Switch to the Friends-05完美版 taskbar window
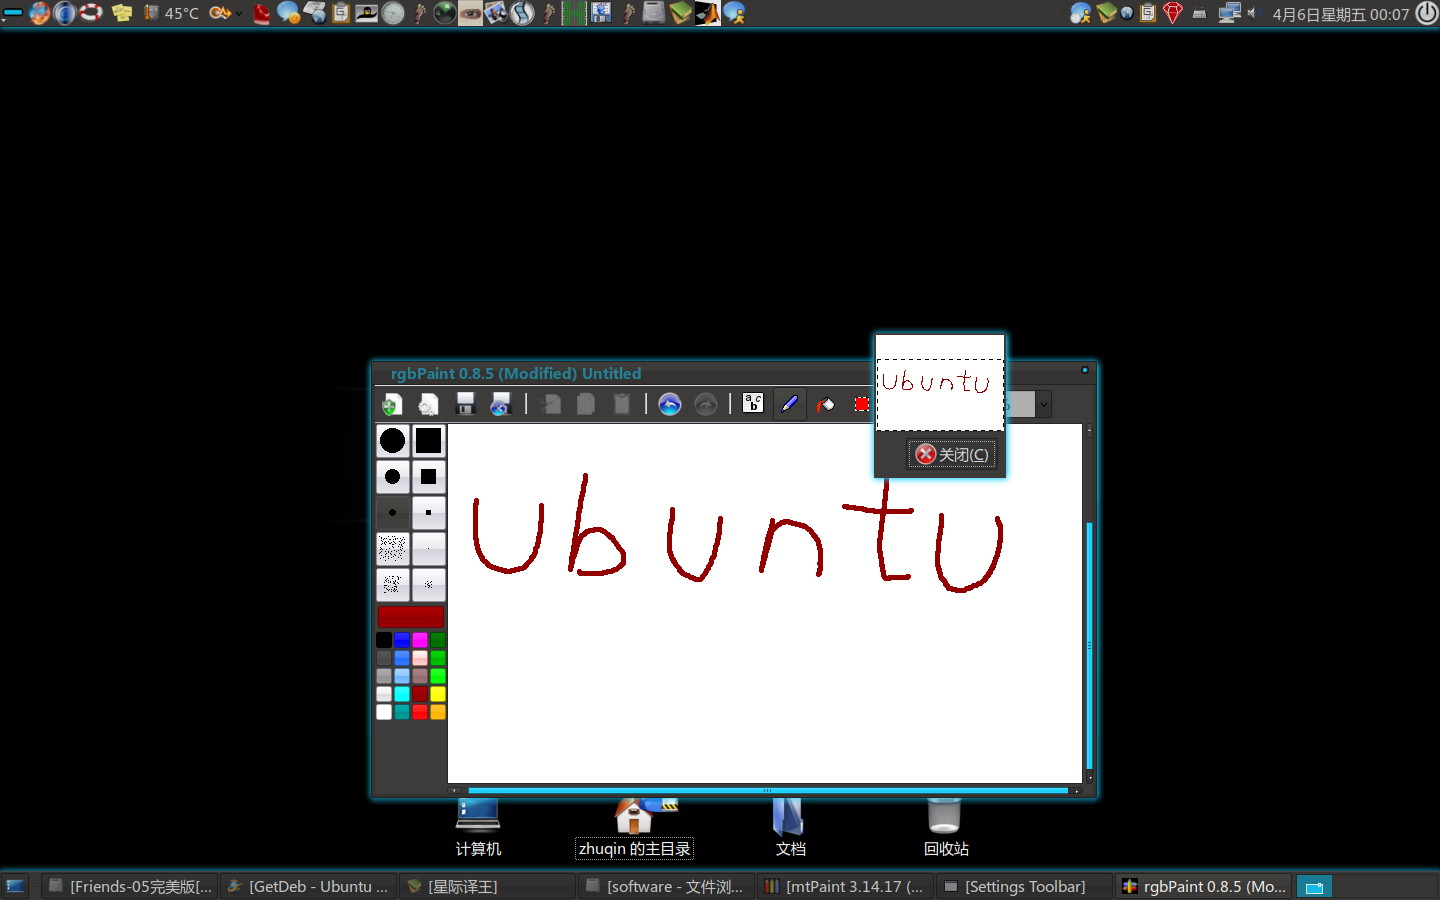1440x900 pixels. click(x=130, y=886)
